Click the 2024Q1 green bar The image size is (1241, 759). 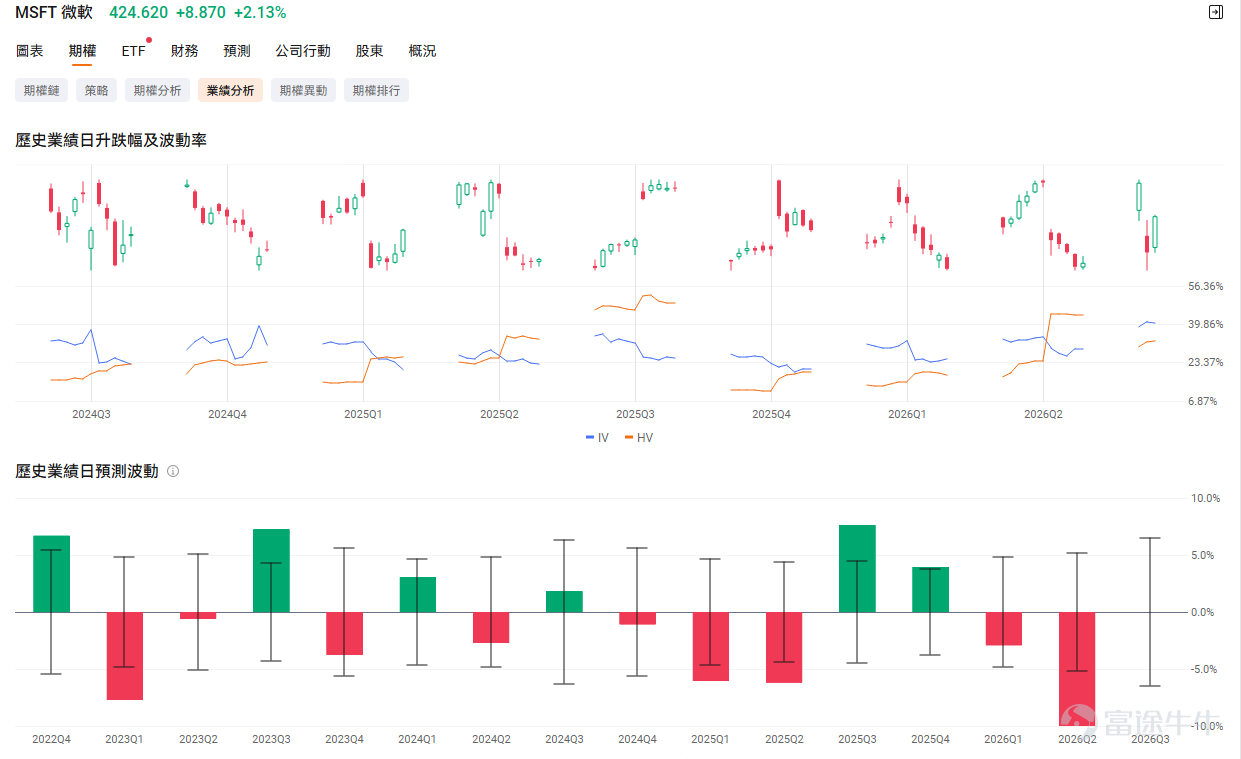tap(418, 594)
